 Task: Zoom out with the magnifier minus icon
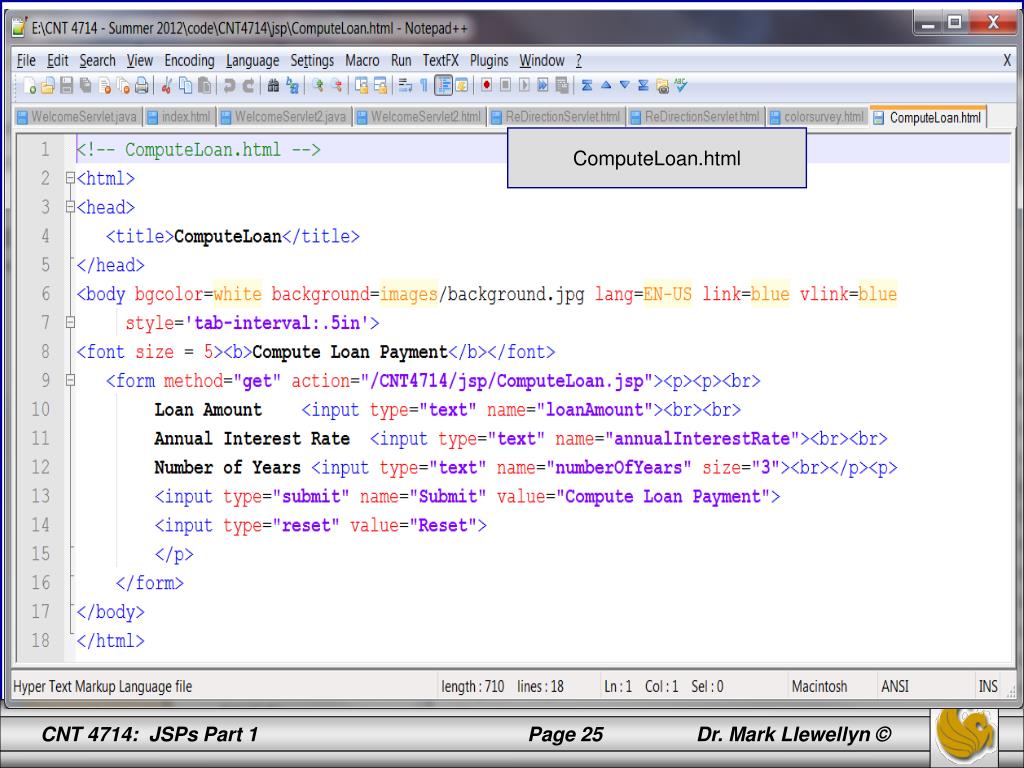pyautogui.click(x=336, y=86)
